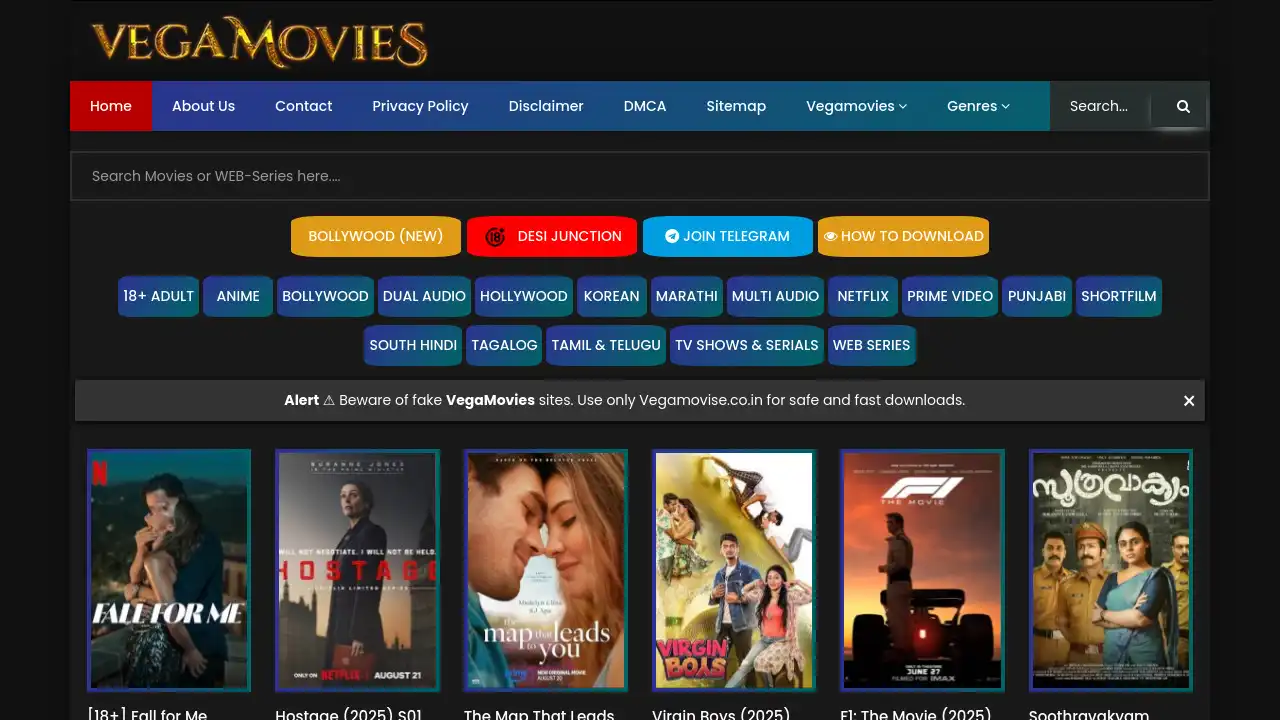
Task: Select the Web Series category
Action: click(871, 345)
